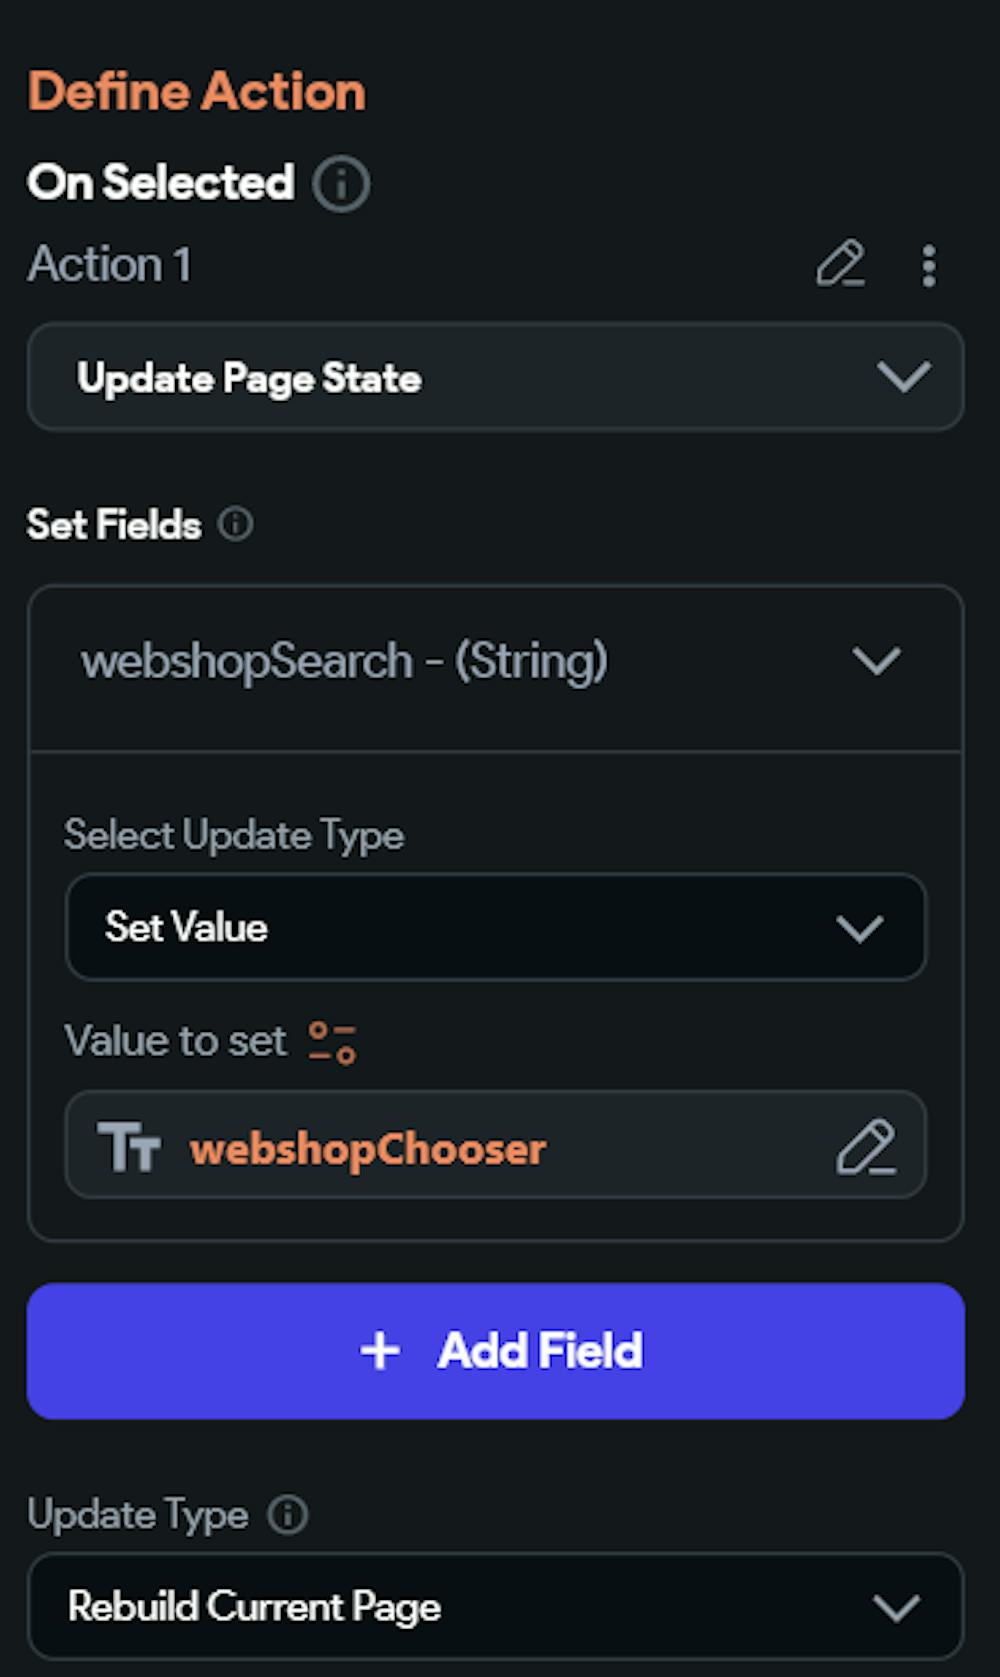Viewport: 1000px width, 1677px height.
Task: Click the sliders icon beside Value to set
Action: [332, 1042]
